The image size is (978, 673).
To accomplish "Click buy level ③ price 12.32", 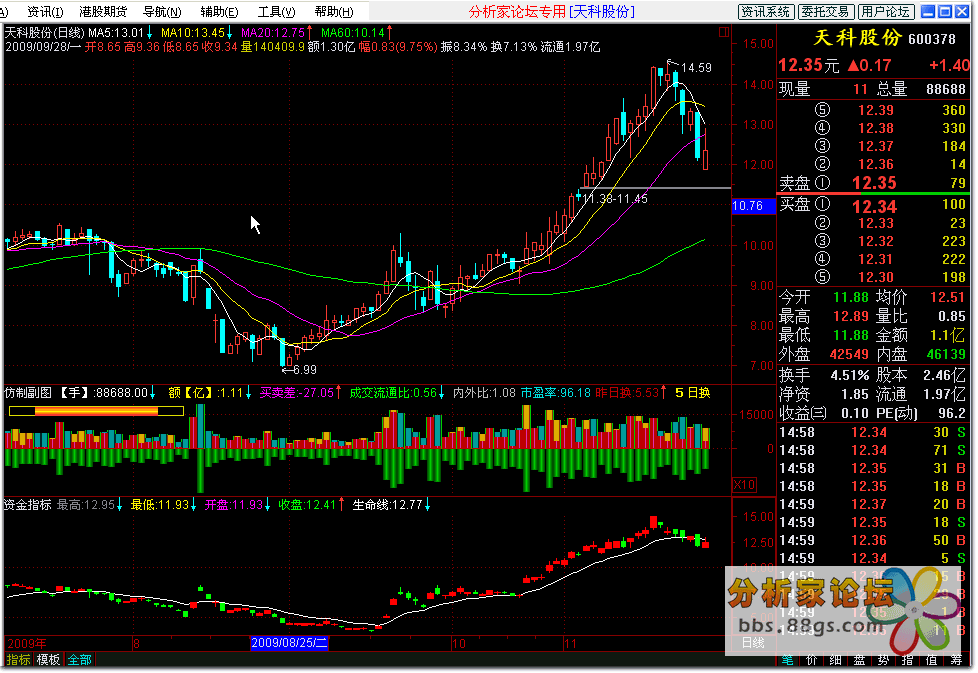I will pos(875,241).
